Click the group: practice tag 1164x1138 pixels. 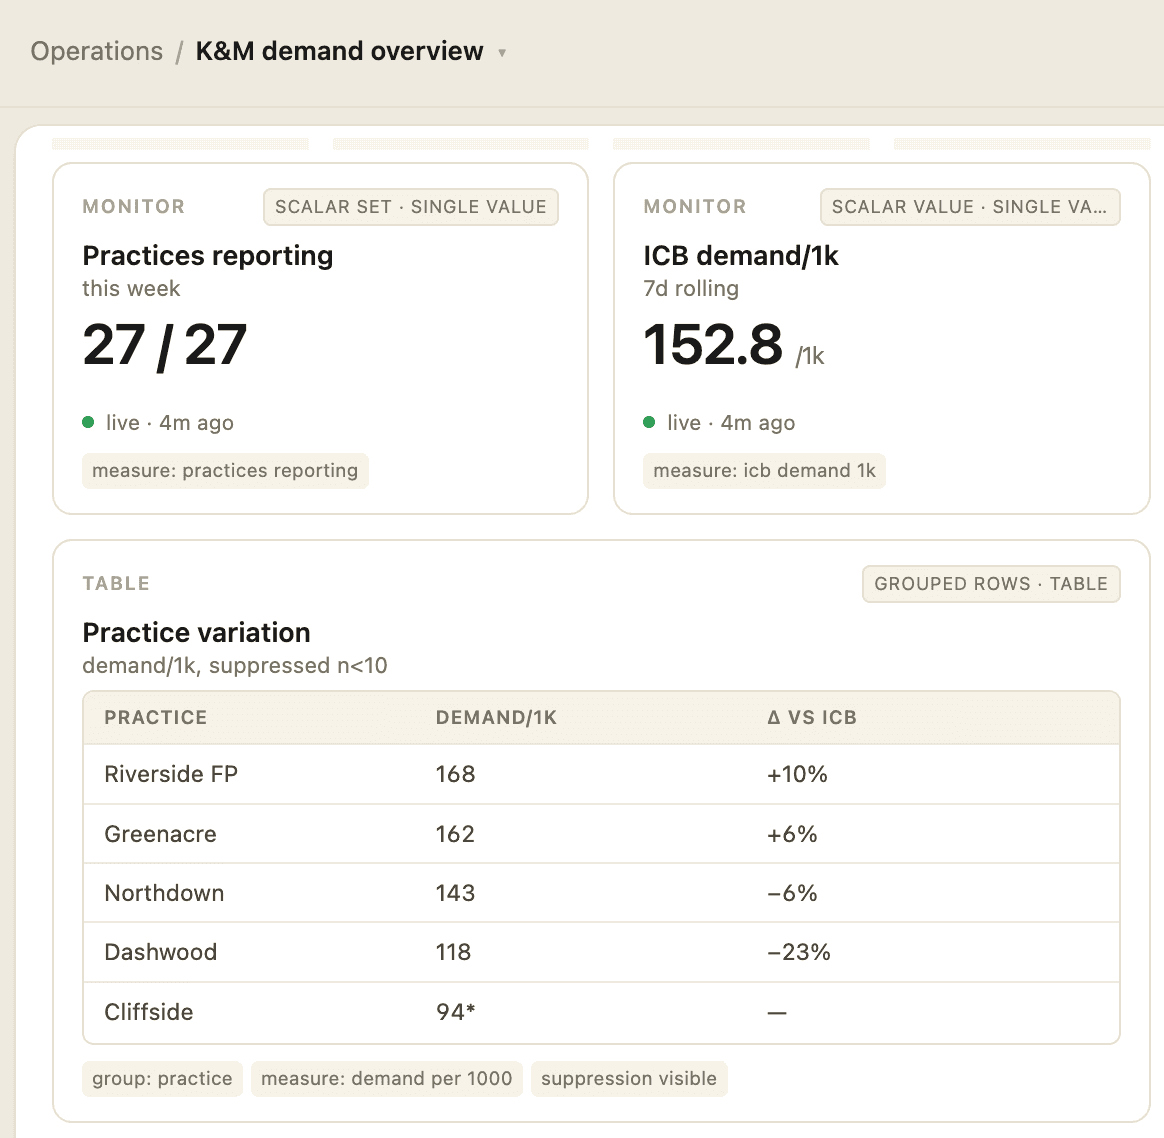[x=163, y=1079]
